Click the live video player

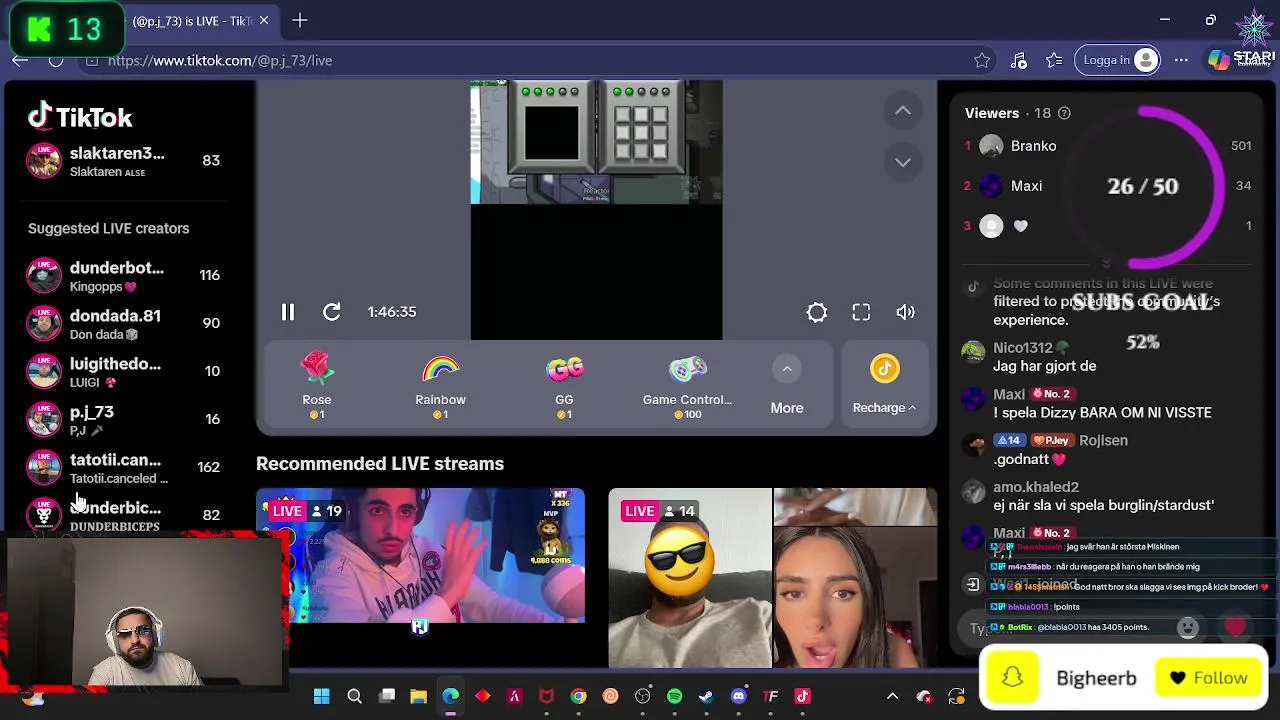596,210
